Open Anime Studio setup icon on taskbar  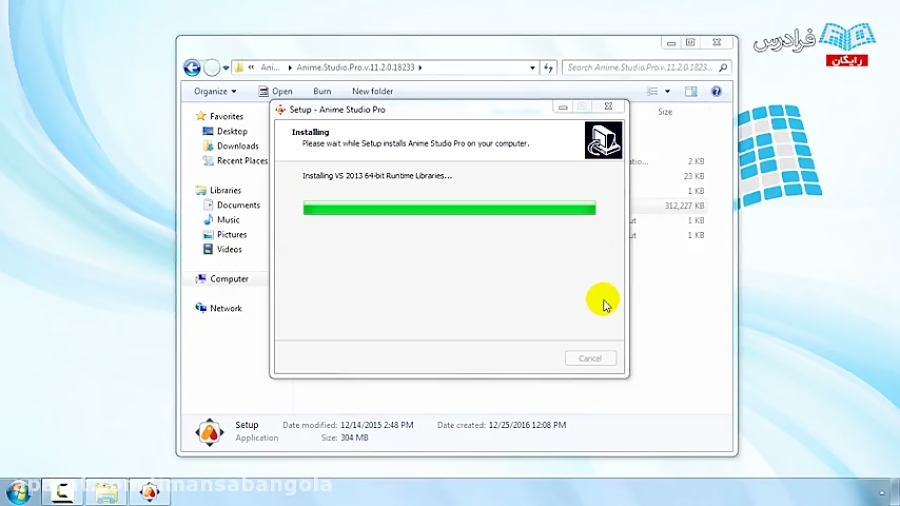coord(150,492)
